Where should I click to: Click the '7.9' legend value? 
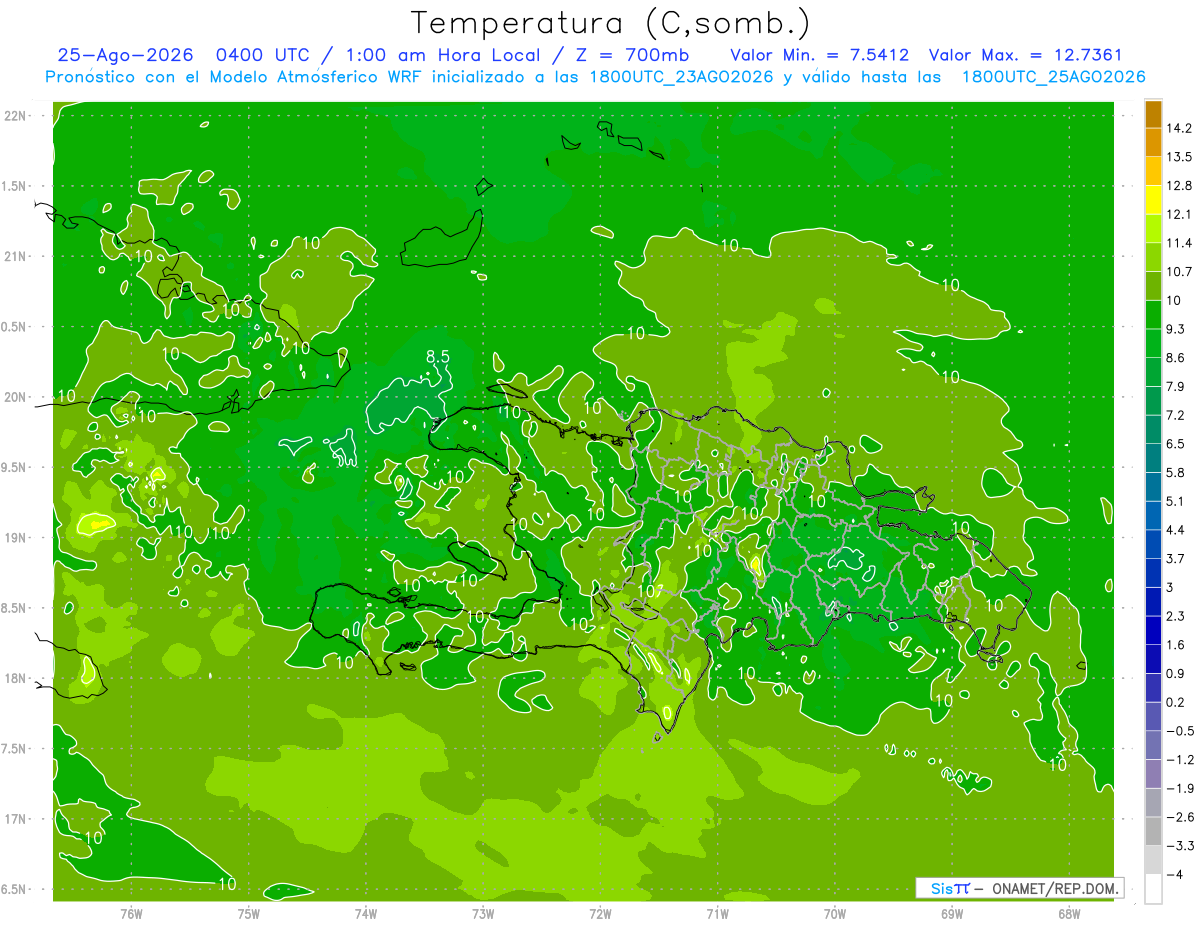(x=1175, y=386)
